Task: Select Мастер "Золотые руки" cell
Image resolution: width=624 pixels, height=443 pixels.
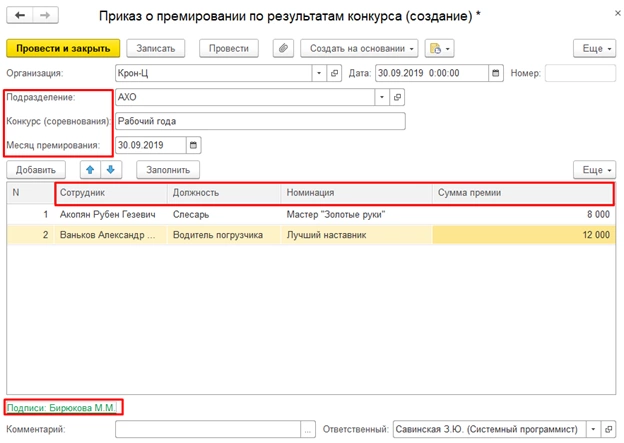Action: tap(357, 215)
